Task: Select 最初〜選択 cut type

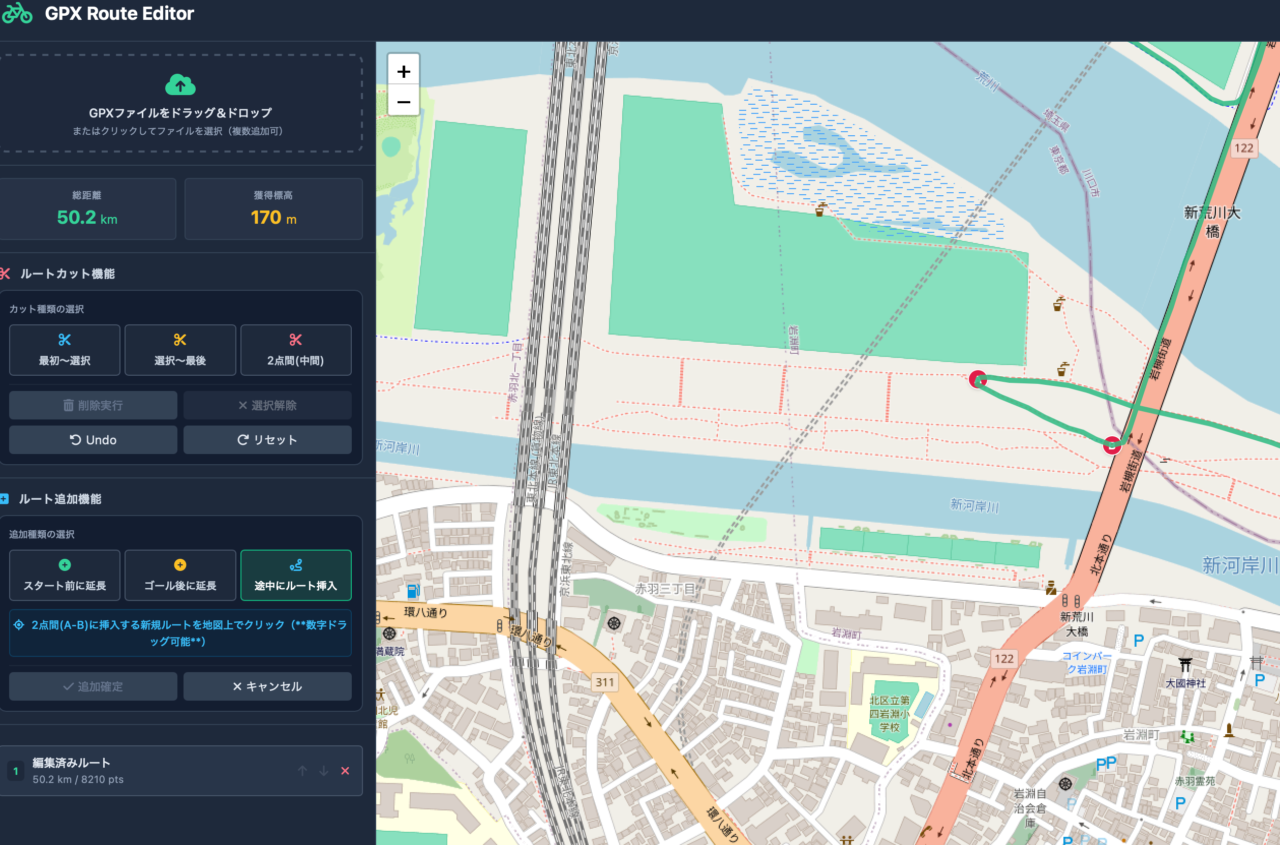Action: (x=64, y=349)
